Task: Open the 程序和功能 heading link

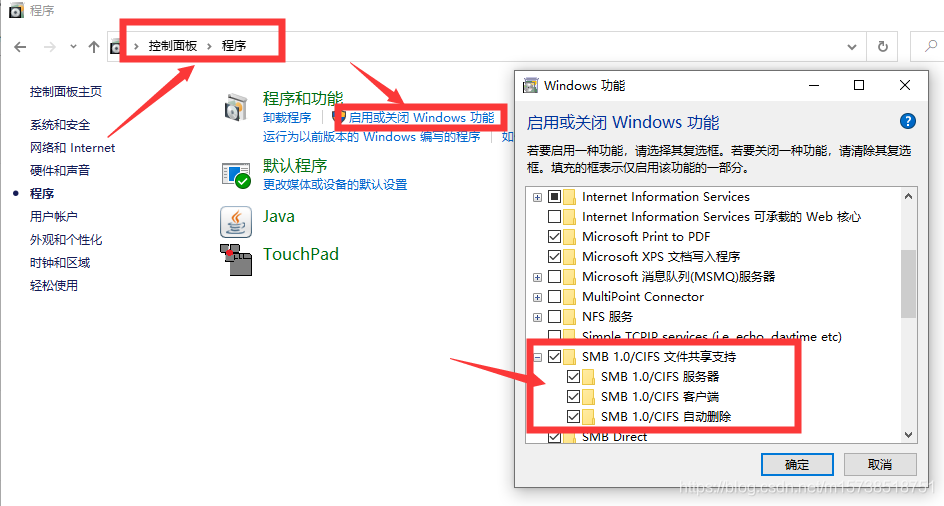Action: point(303,98)
